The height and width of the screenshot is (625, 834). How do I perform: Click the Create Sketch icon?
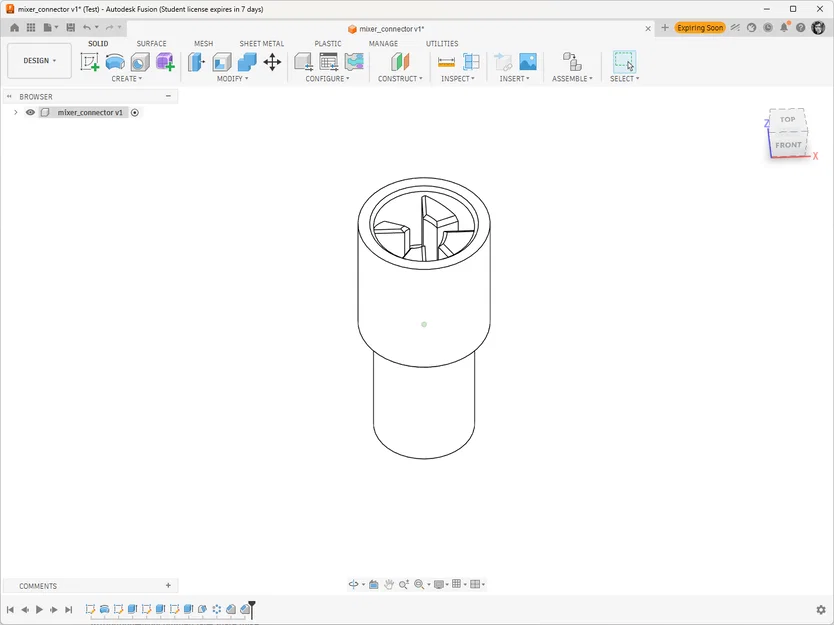tap(90, 62)
